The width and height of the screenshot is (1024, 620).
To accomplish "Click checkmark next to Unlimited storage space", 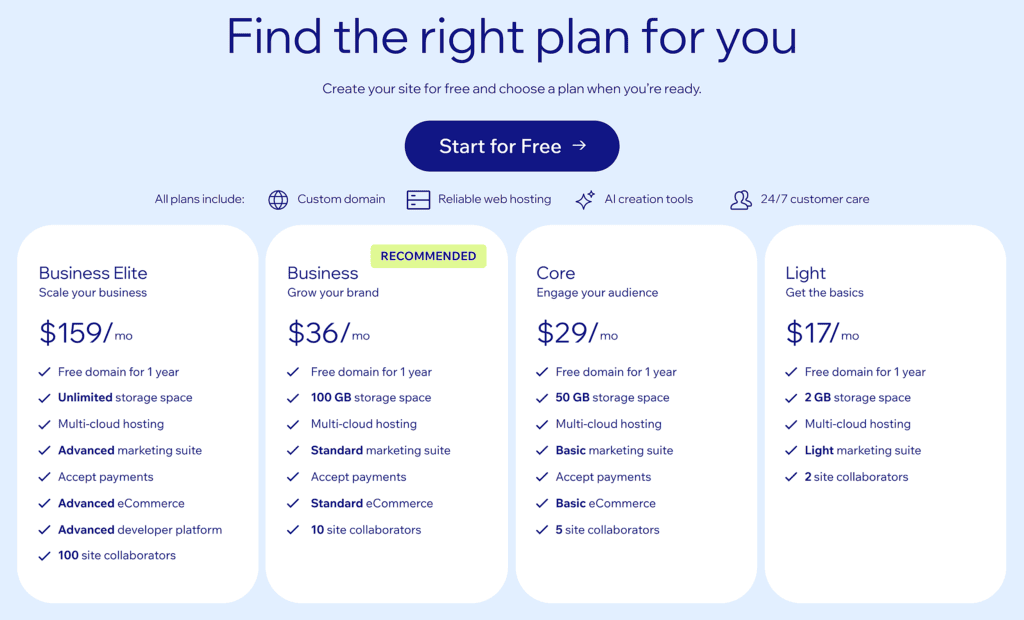I will (45, 398).
